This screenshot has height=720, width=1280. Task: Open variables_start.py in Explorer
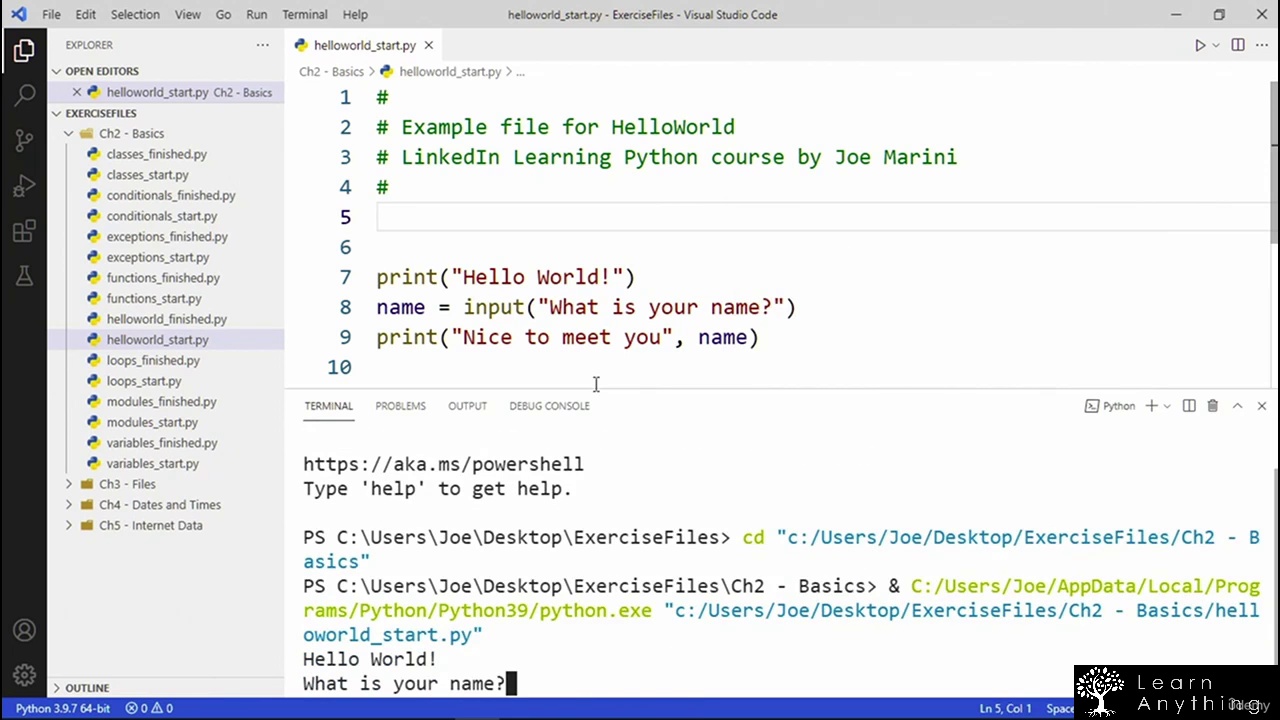click(153, 463)
